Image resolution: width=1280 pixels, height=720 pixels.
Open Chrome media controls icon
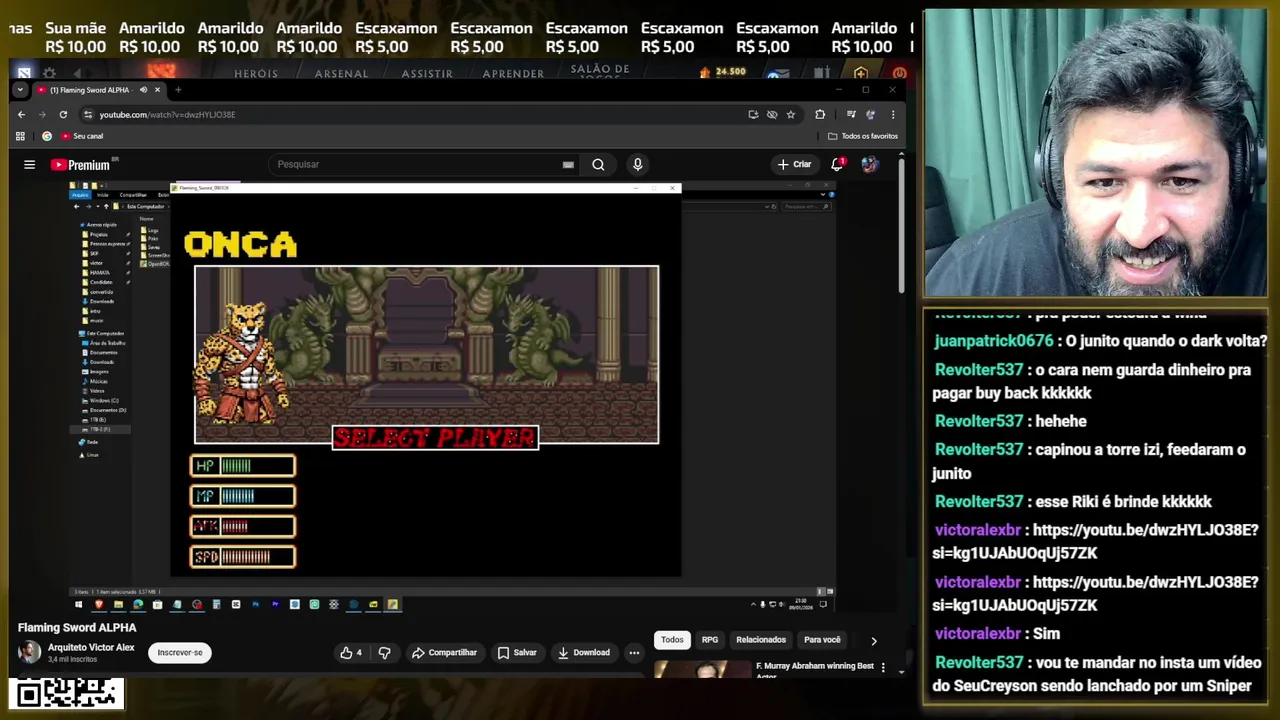point(851,115)
